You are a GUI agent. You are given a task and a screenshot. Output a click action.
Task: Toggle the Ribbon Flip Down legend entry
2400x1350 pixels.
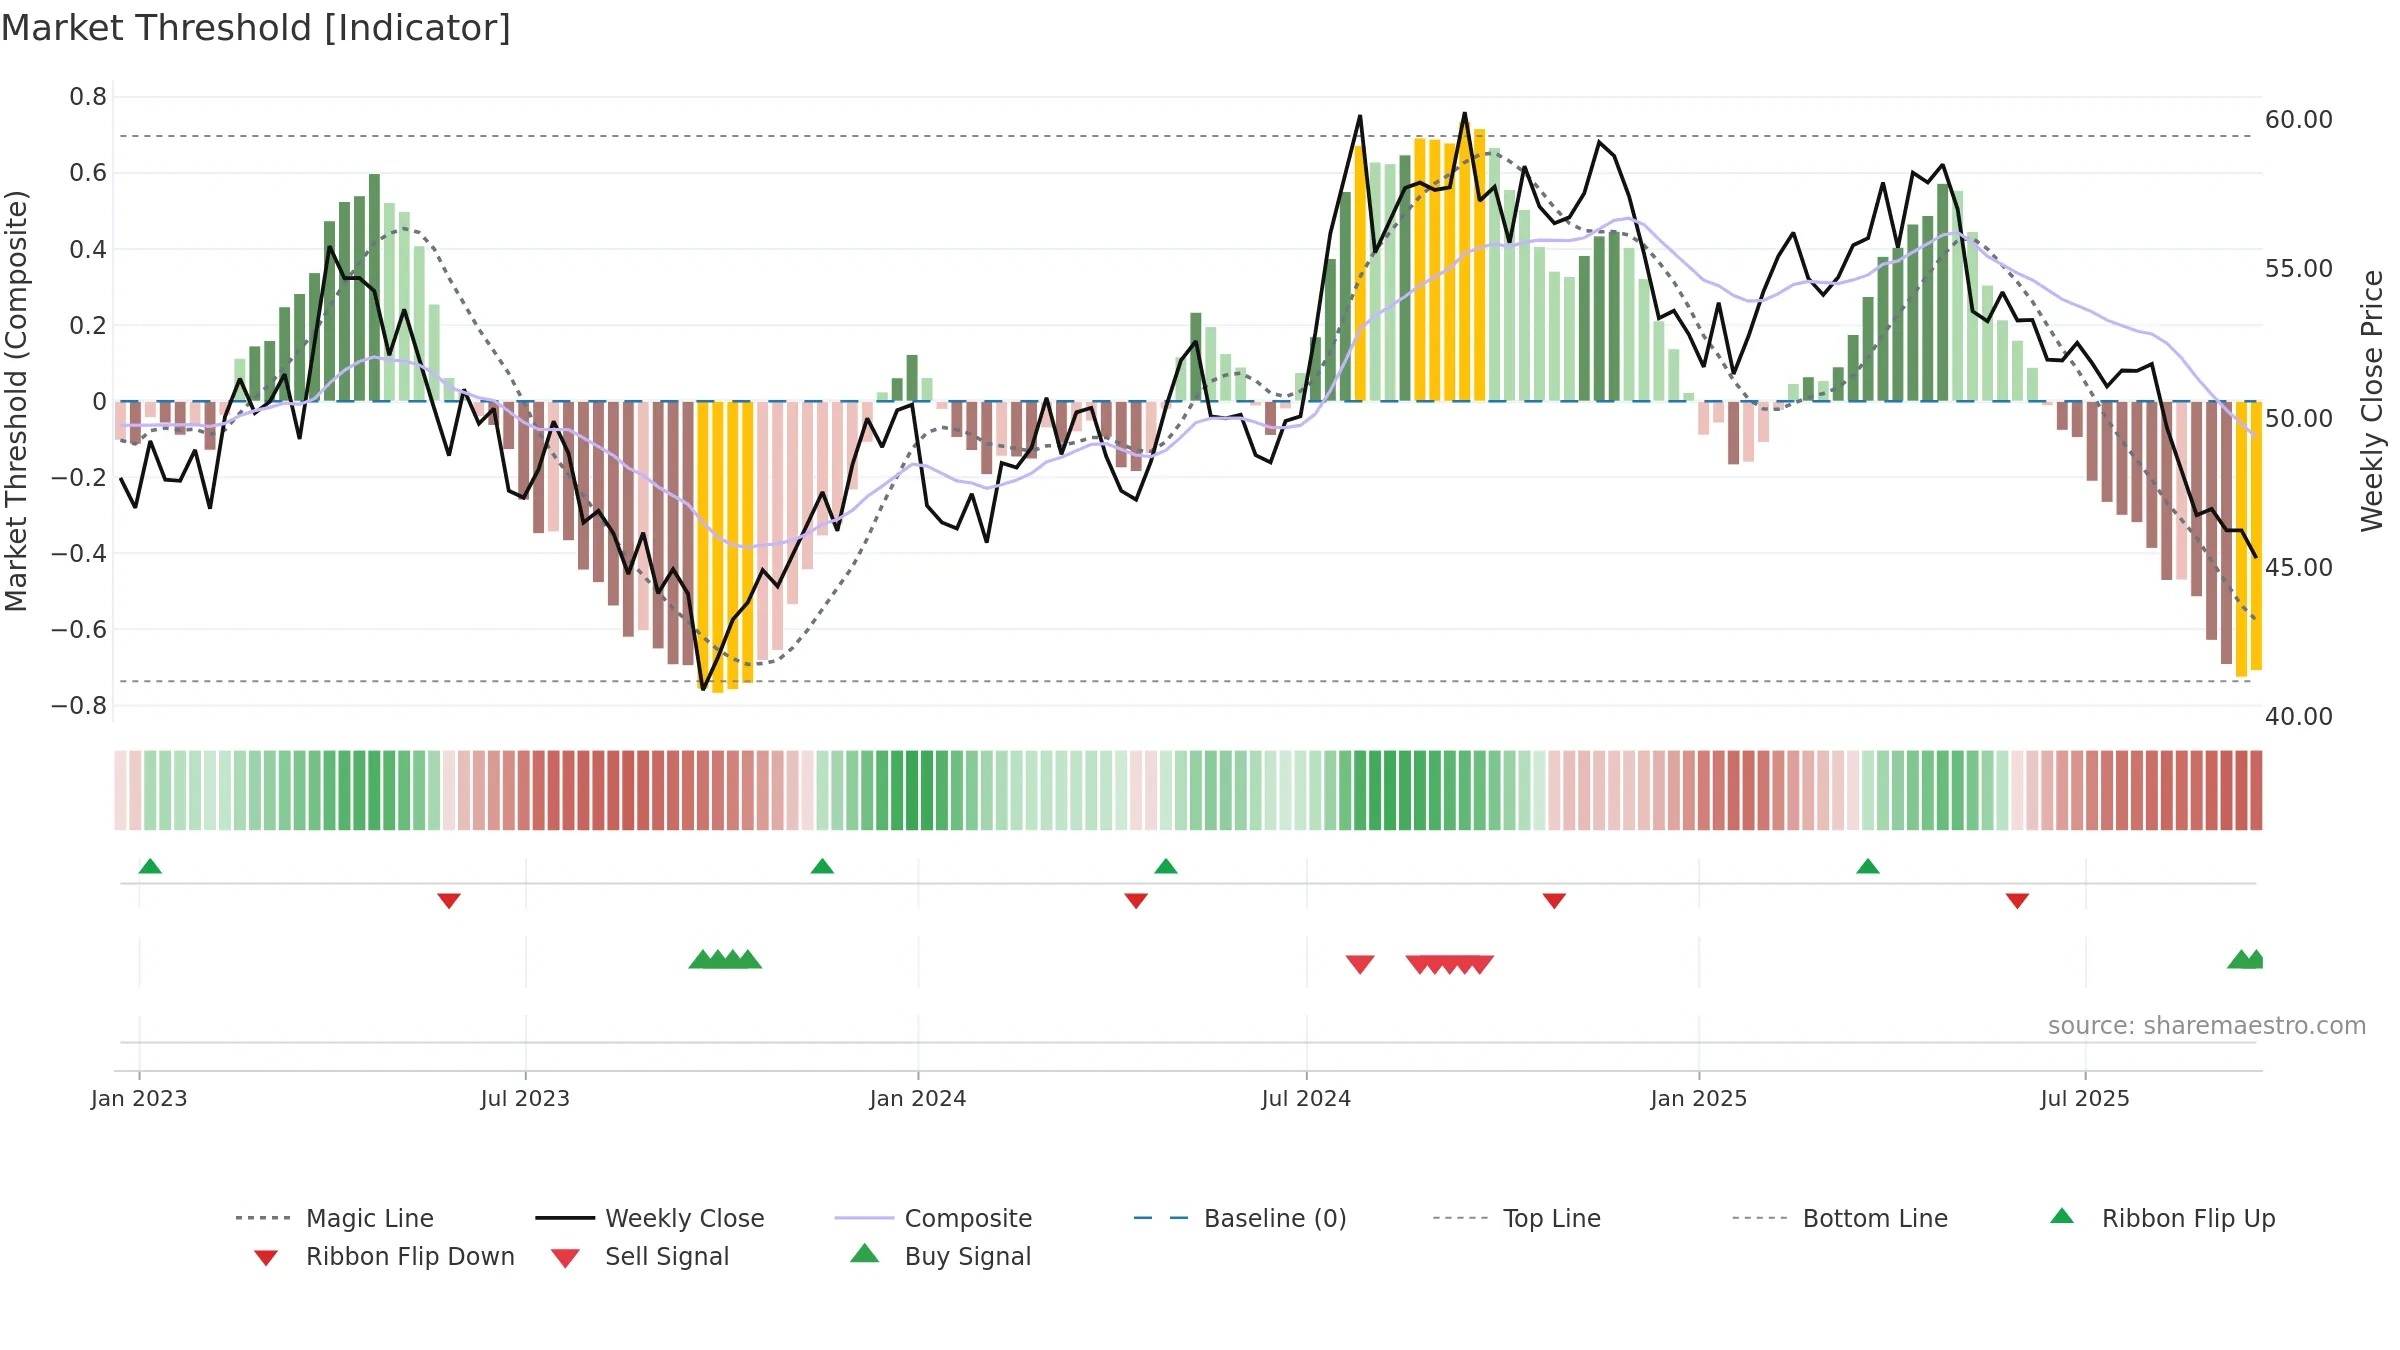(384, 1256)
